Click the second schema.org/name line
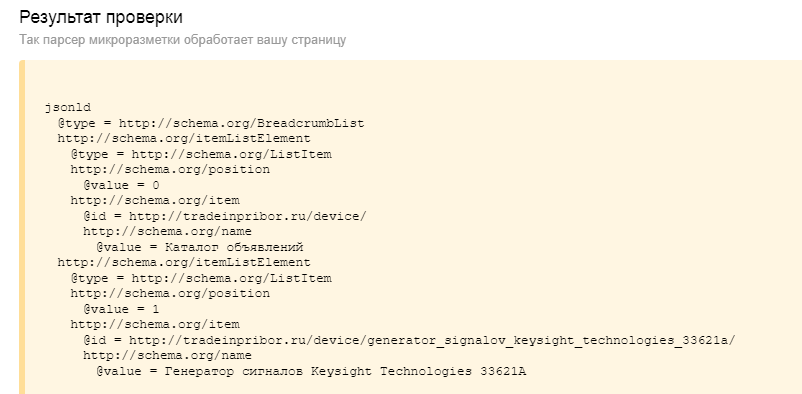 (168, 356)
